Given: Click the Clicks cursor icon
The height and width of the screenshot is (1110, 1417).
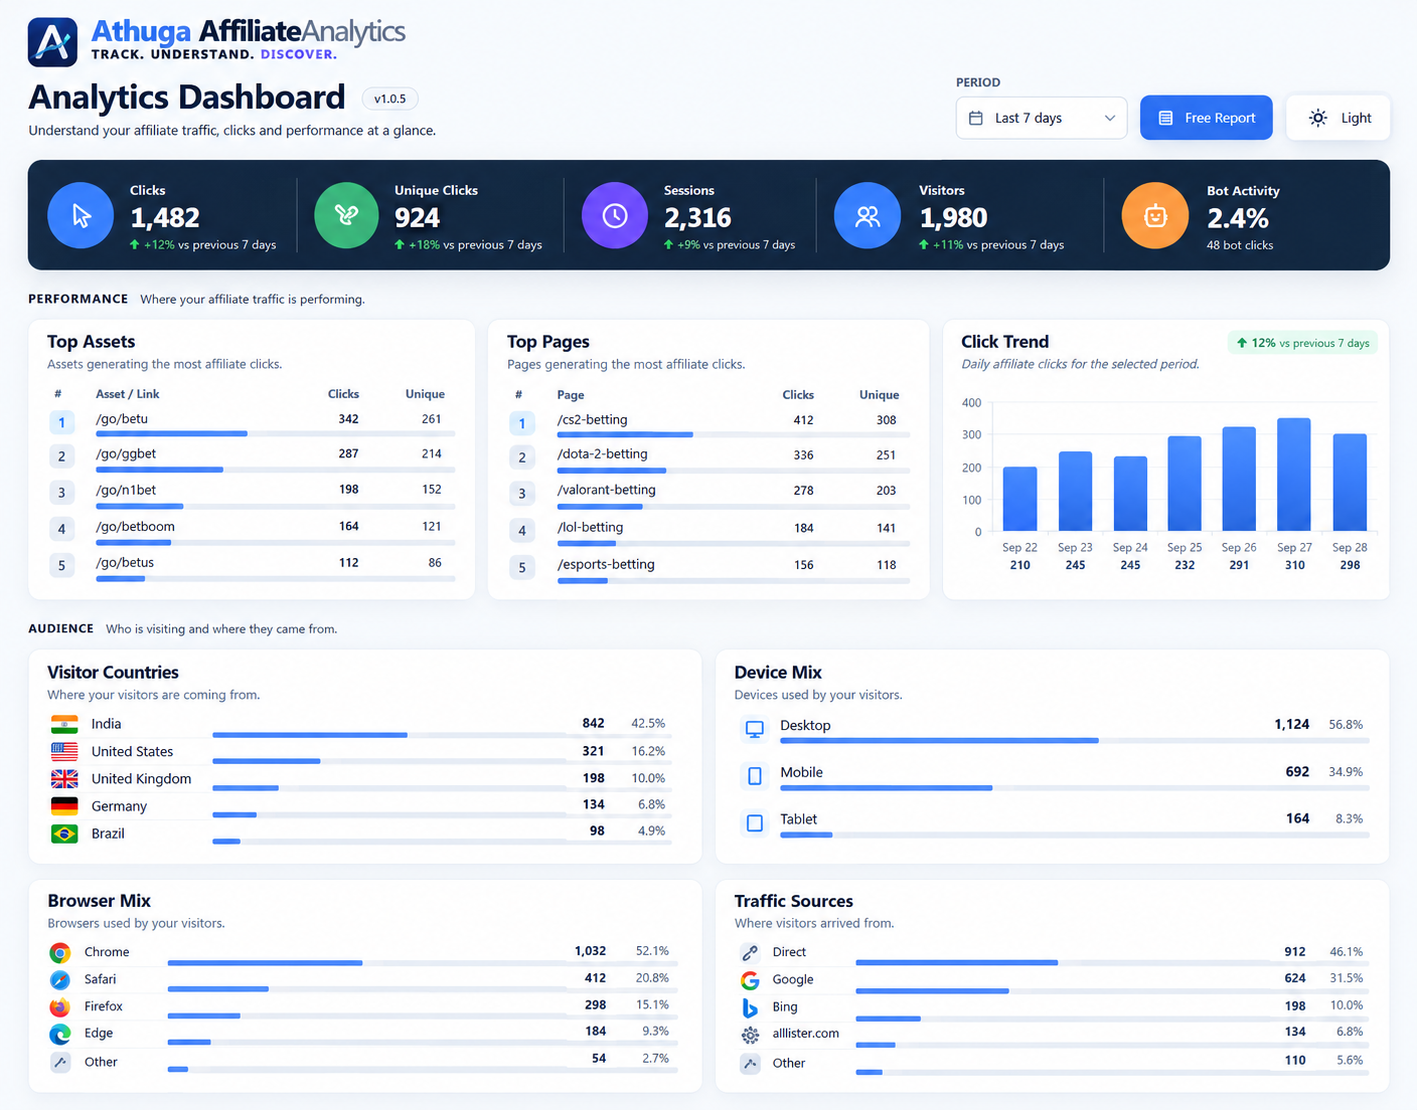Looking at the screenshot, I should click(81, 215).
